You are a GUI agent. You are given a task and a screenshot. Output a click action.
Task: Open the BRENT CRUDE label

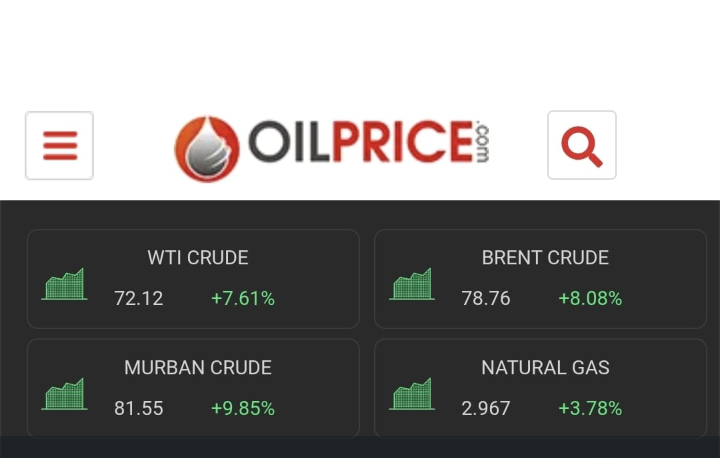(545, 258)
